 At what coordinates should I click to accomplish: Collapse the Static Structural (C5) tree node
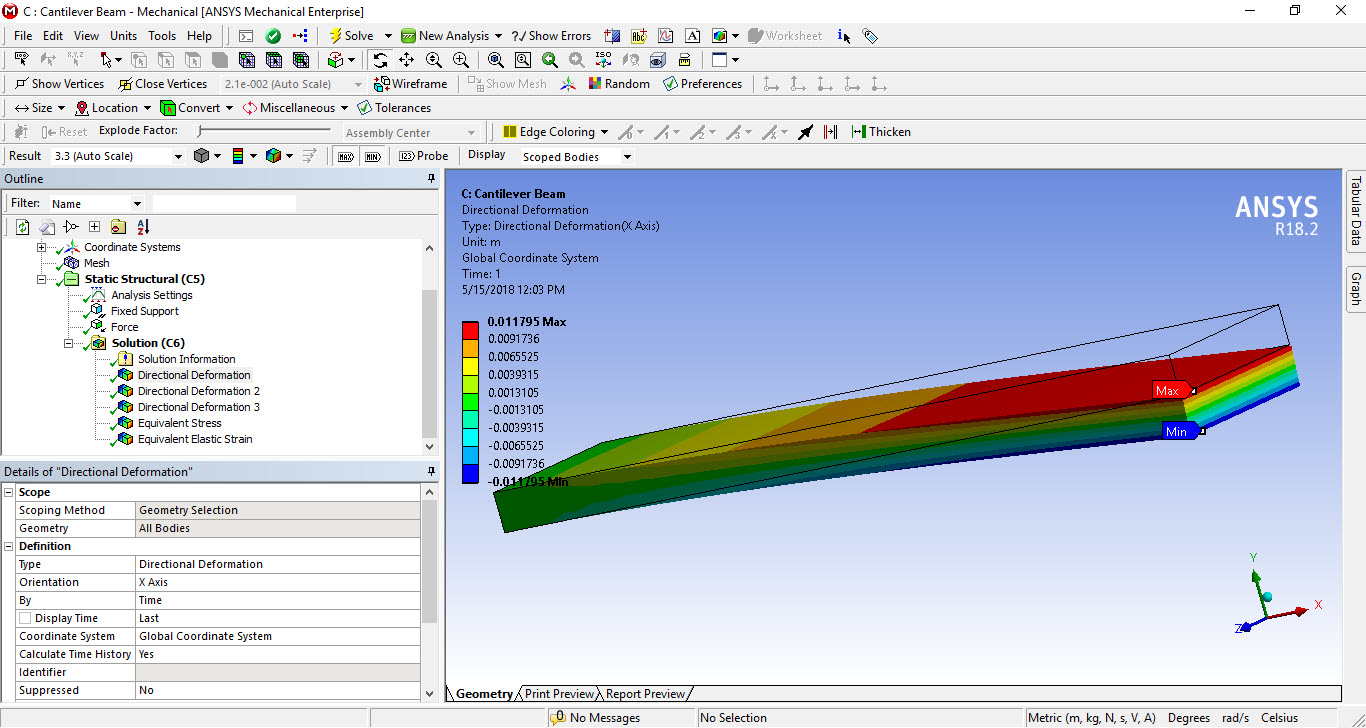tap(42, 279)
